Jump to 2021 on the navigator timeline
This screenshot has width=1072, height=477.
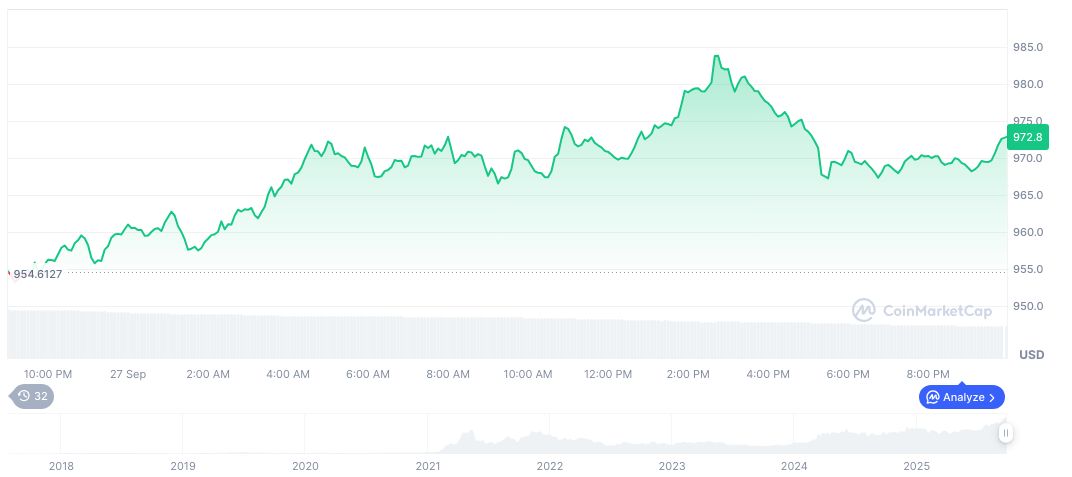click(x=427, y=466)
